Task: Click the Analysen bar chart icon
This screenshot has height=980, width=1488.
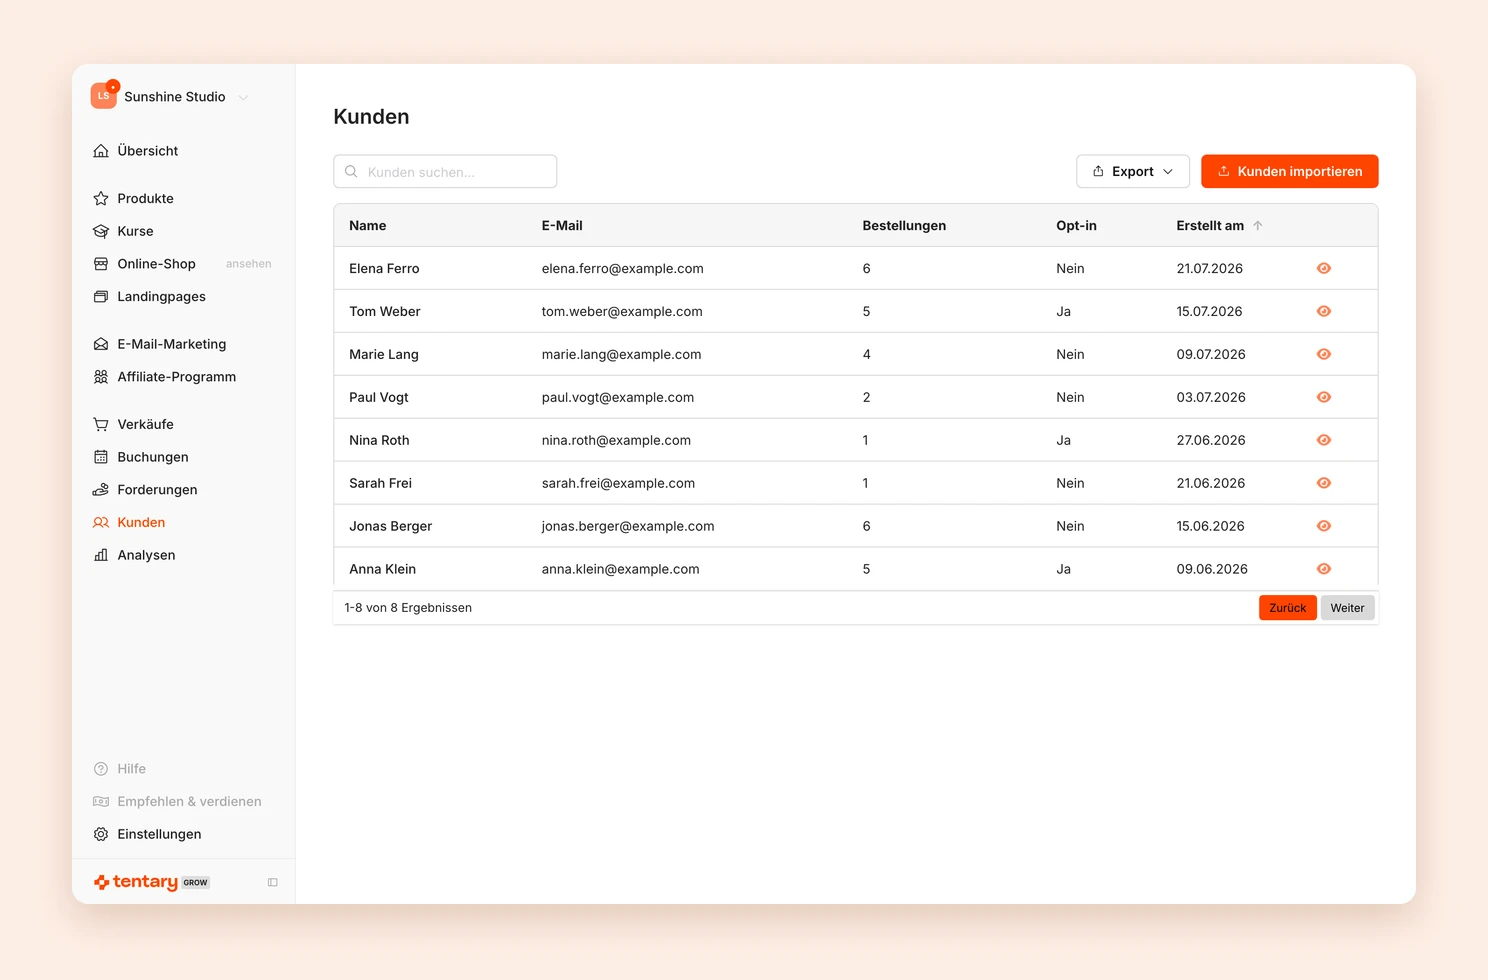Action: 101,555
